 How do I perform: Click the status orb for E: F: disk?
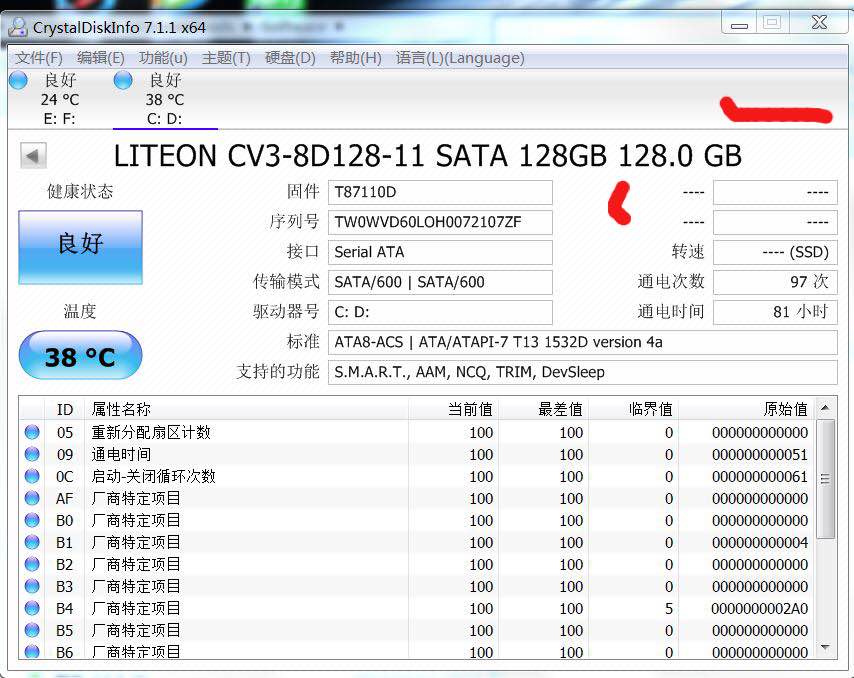tap(18, 80)
